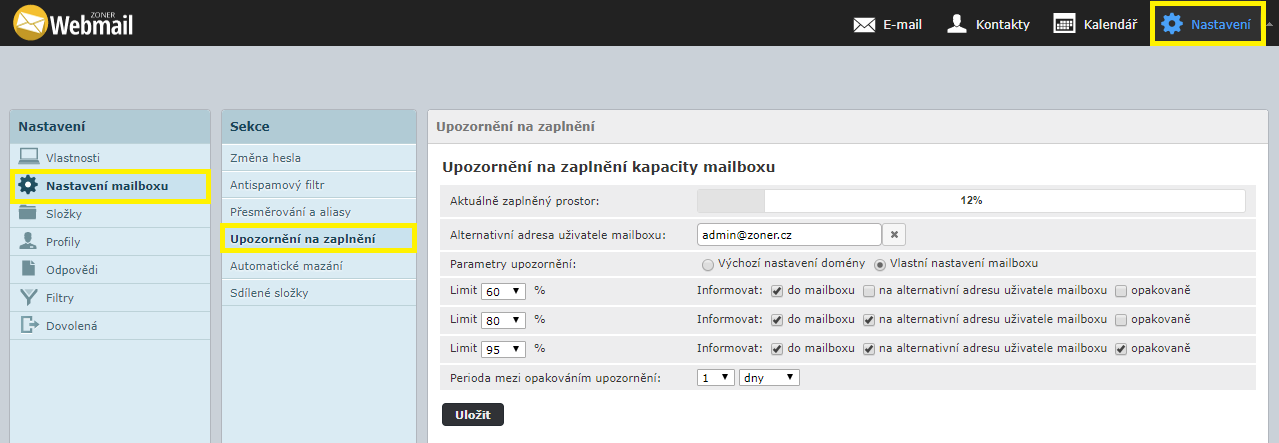This screenshot has width=1279, height=443.
Task: Open E-mail via envelope icon
Action: [x=864, y=24]
